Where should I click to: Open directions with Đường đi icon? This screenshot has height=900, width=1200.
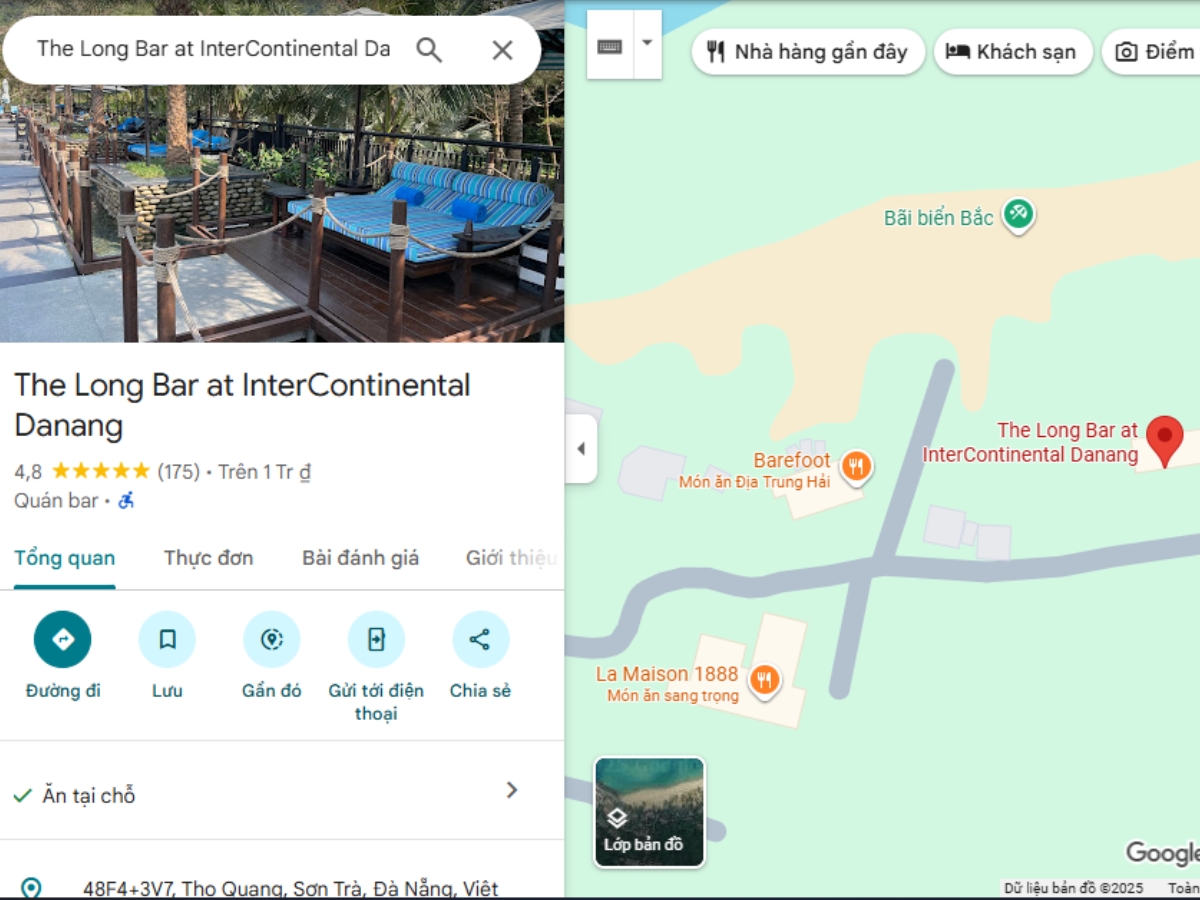pyautogui.click(x=62, y=639)
